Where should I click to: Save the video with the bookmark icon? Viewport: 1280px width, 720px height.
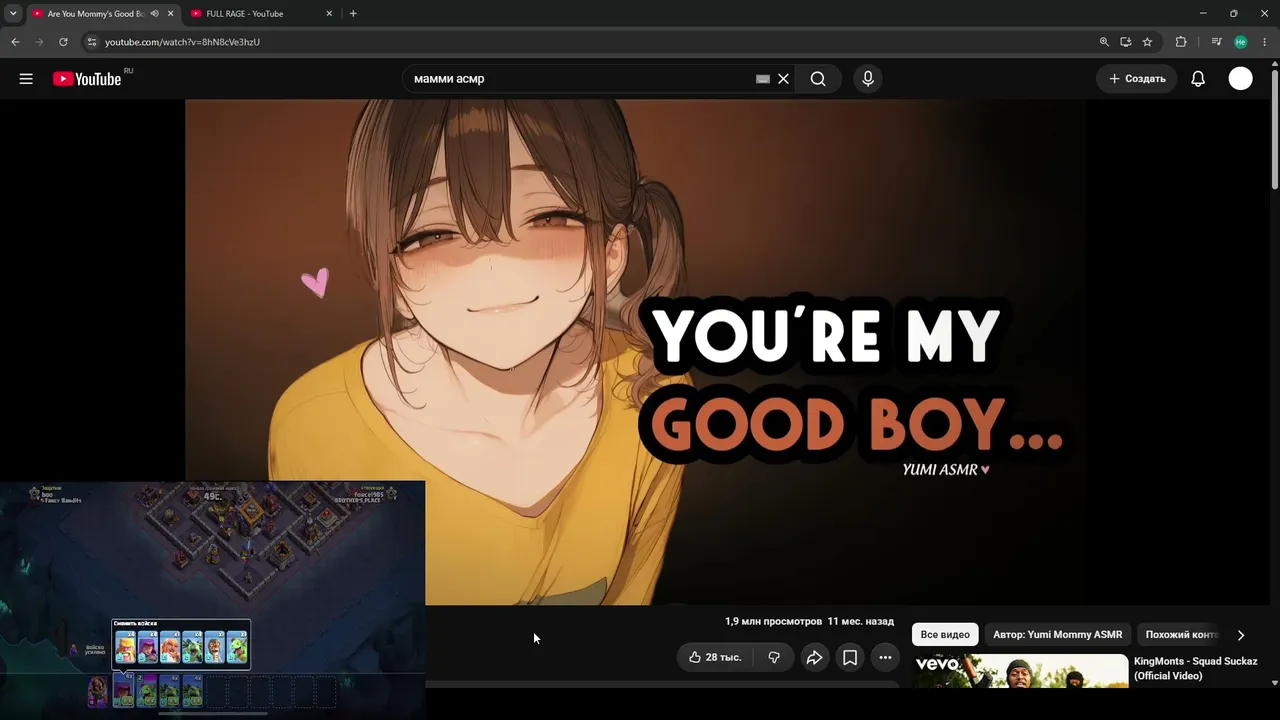[x=850, y=657]
